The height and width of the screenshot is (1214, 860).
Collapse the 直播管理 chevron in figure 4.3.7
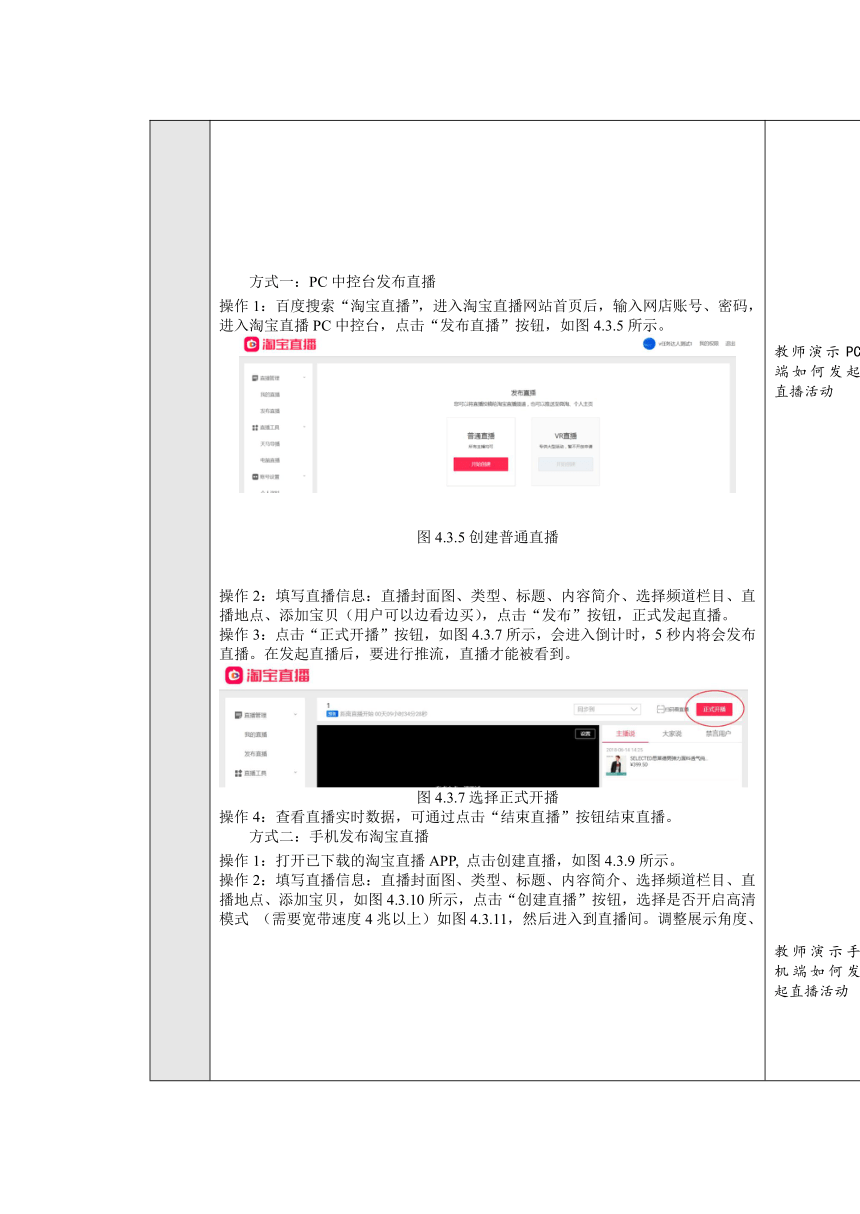295,715
